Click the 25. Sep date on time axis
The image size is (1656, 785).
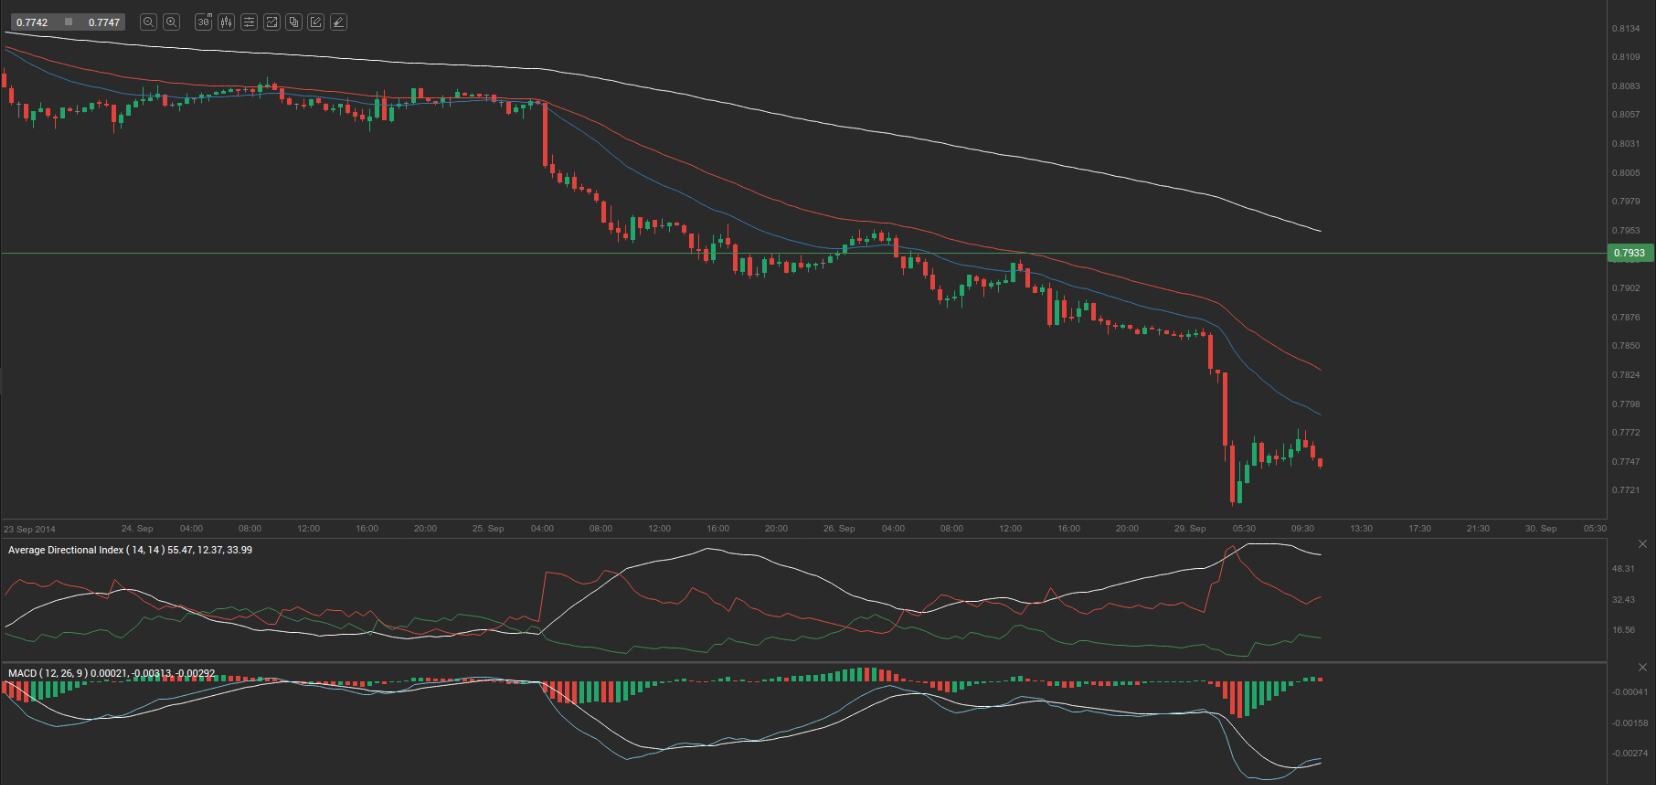[488, 528]
